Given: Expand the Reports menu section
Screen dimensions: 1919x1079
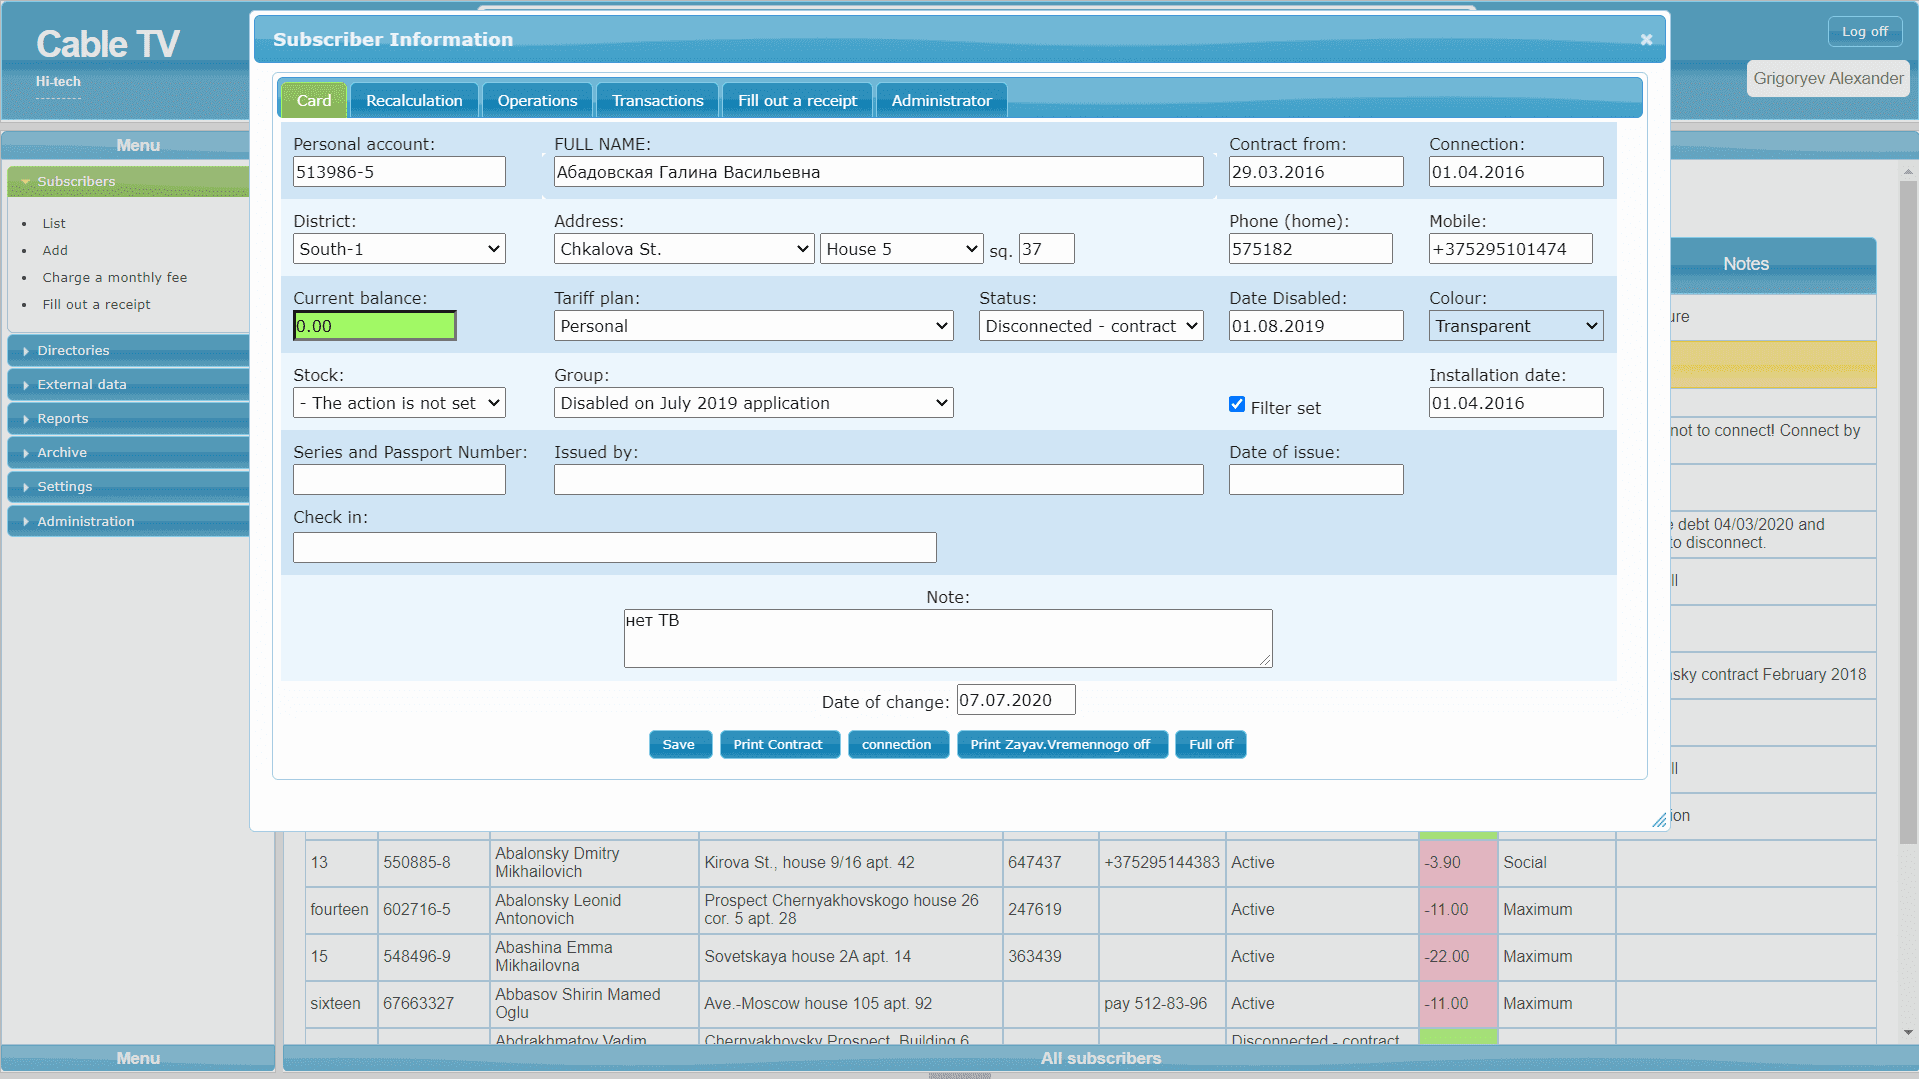Looking at the screenshot, I should (128, 419).
